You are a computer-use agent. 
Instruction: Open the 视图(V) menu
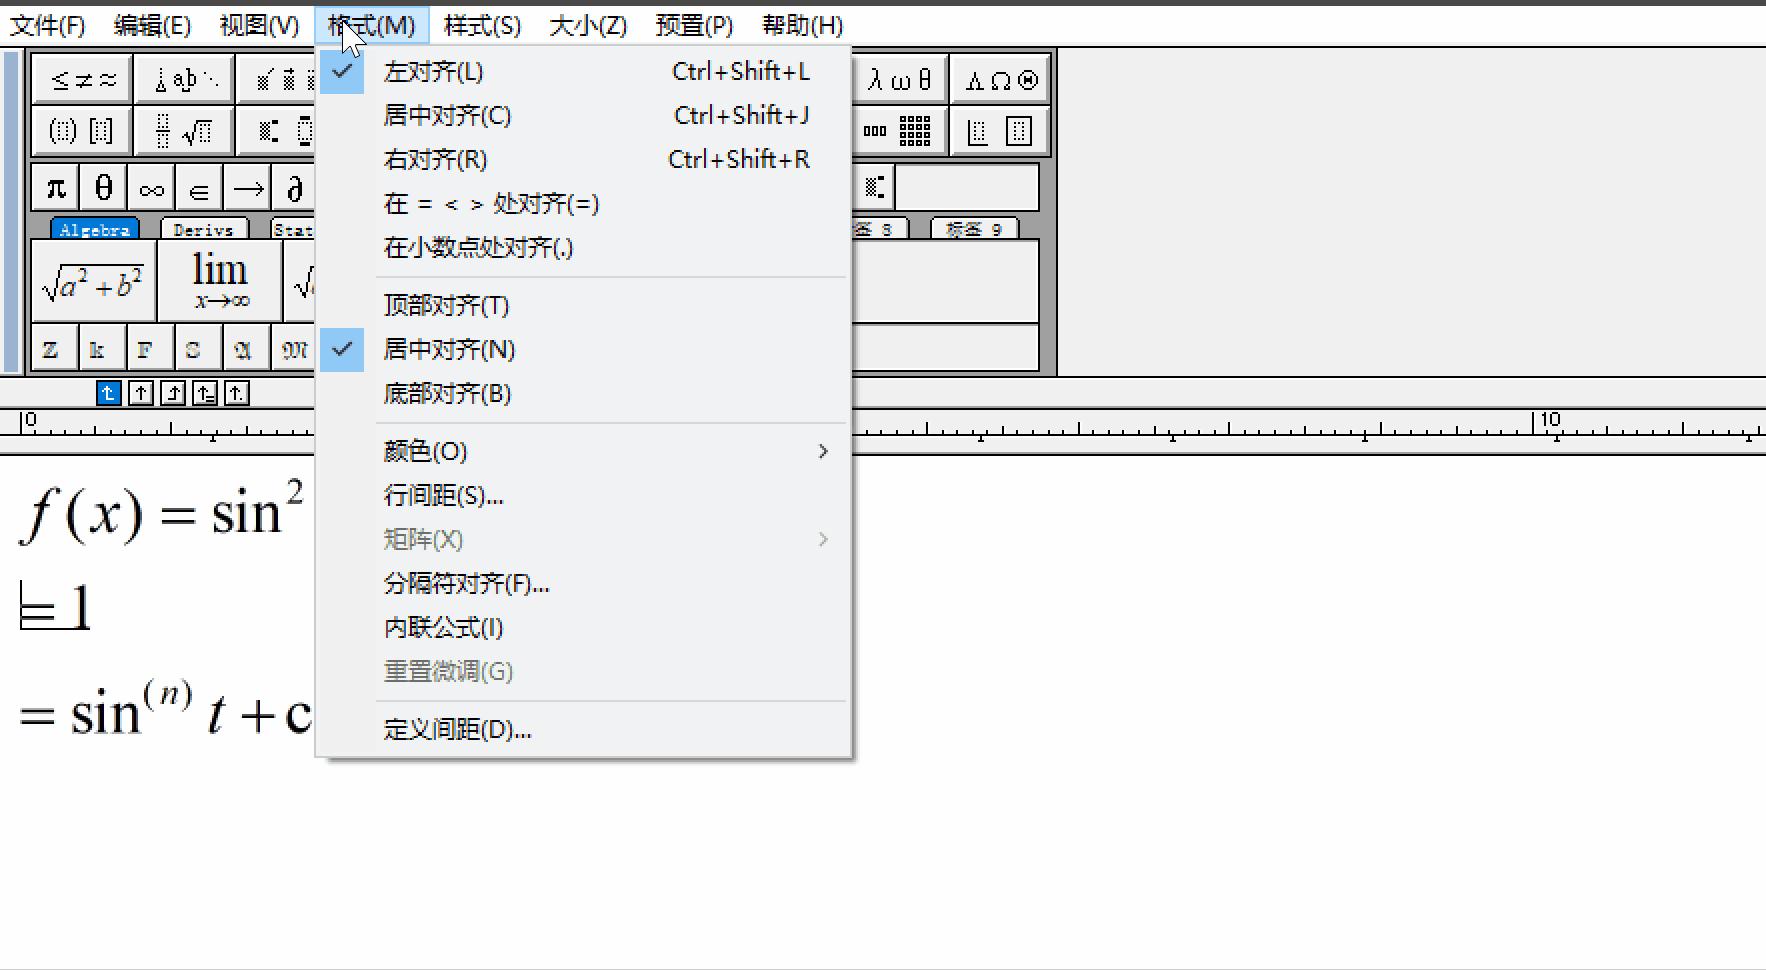259,26
